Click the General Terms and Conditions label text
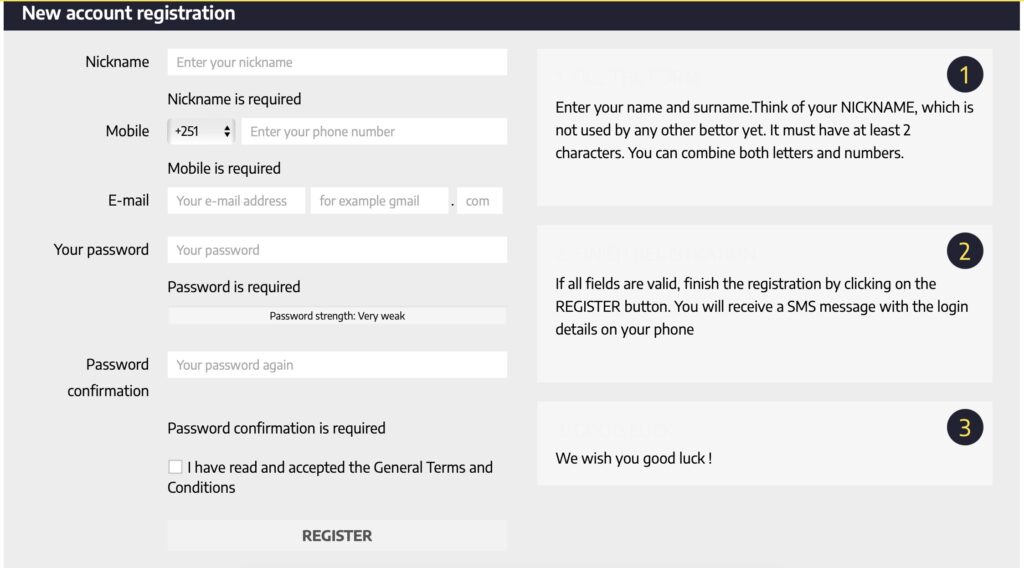1024x568 pixels. pyautogui.click(x=330, y=477)
